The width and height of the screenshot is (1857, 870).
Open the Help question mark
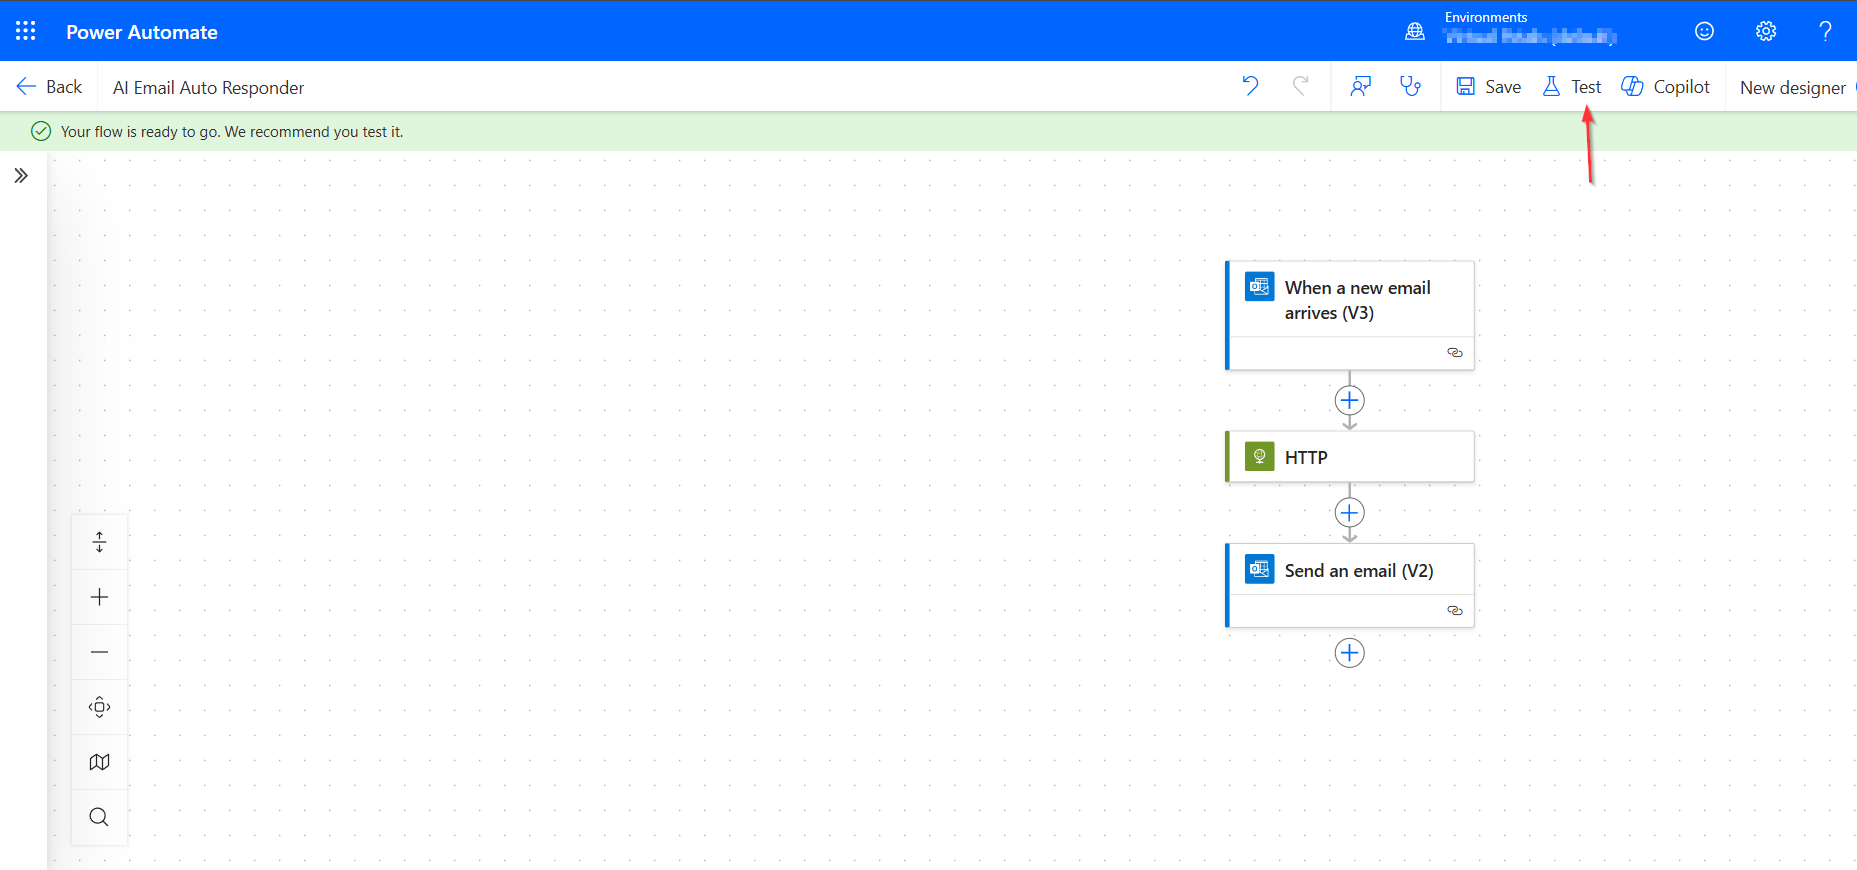click(1825, 31)
